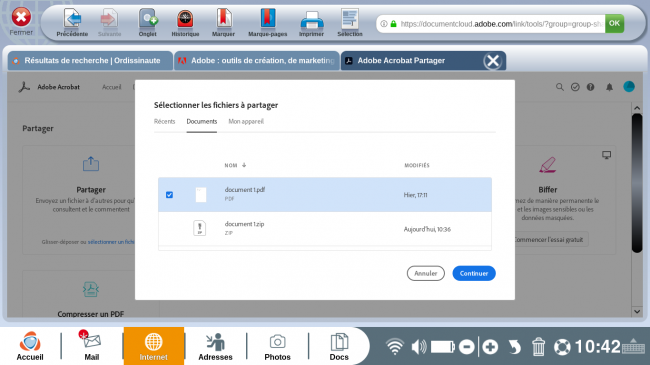This screenshot has height=365, width=650.
Task: Uncheck the document1.pdf checkbox
Action: pos(169,195)
